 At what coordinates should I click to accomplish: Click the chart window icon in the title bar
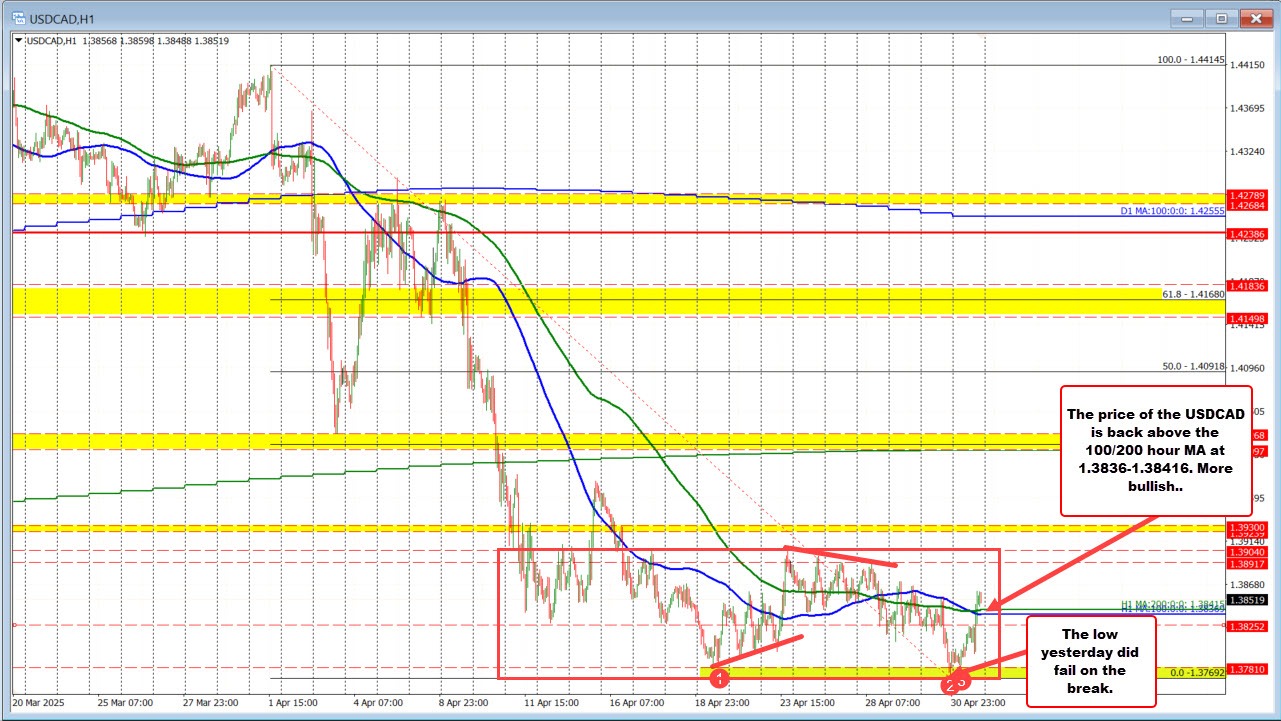pos(20,17)
